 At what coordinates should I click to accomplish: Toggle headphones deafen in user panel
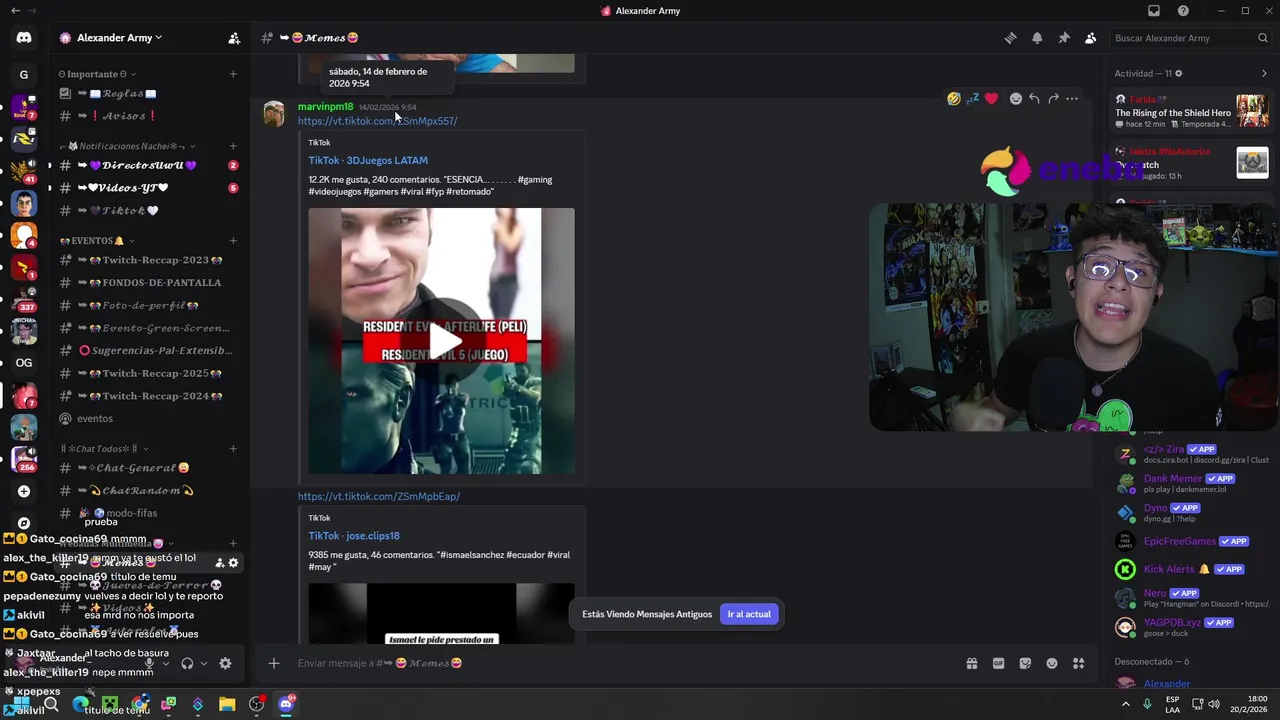187,663
